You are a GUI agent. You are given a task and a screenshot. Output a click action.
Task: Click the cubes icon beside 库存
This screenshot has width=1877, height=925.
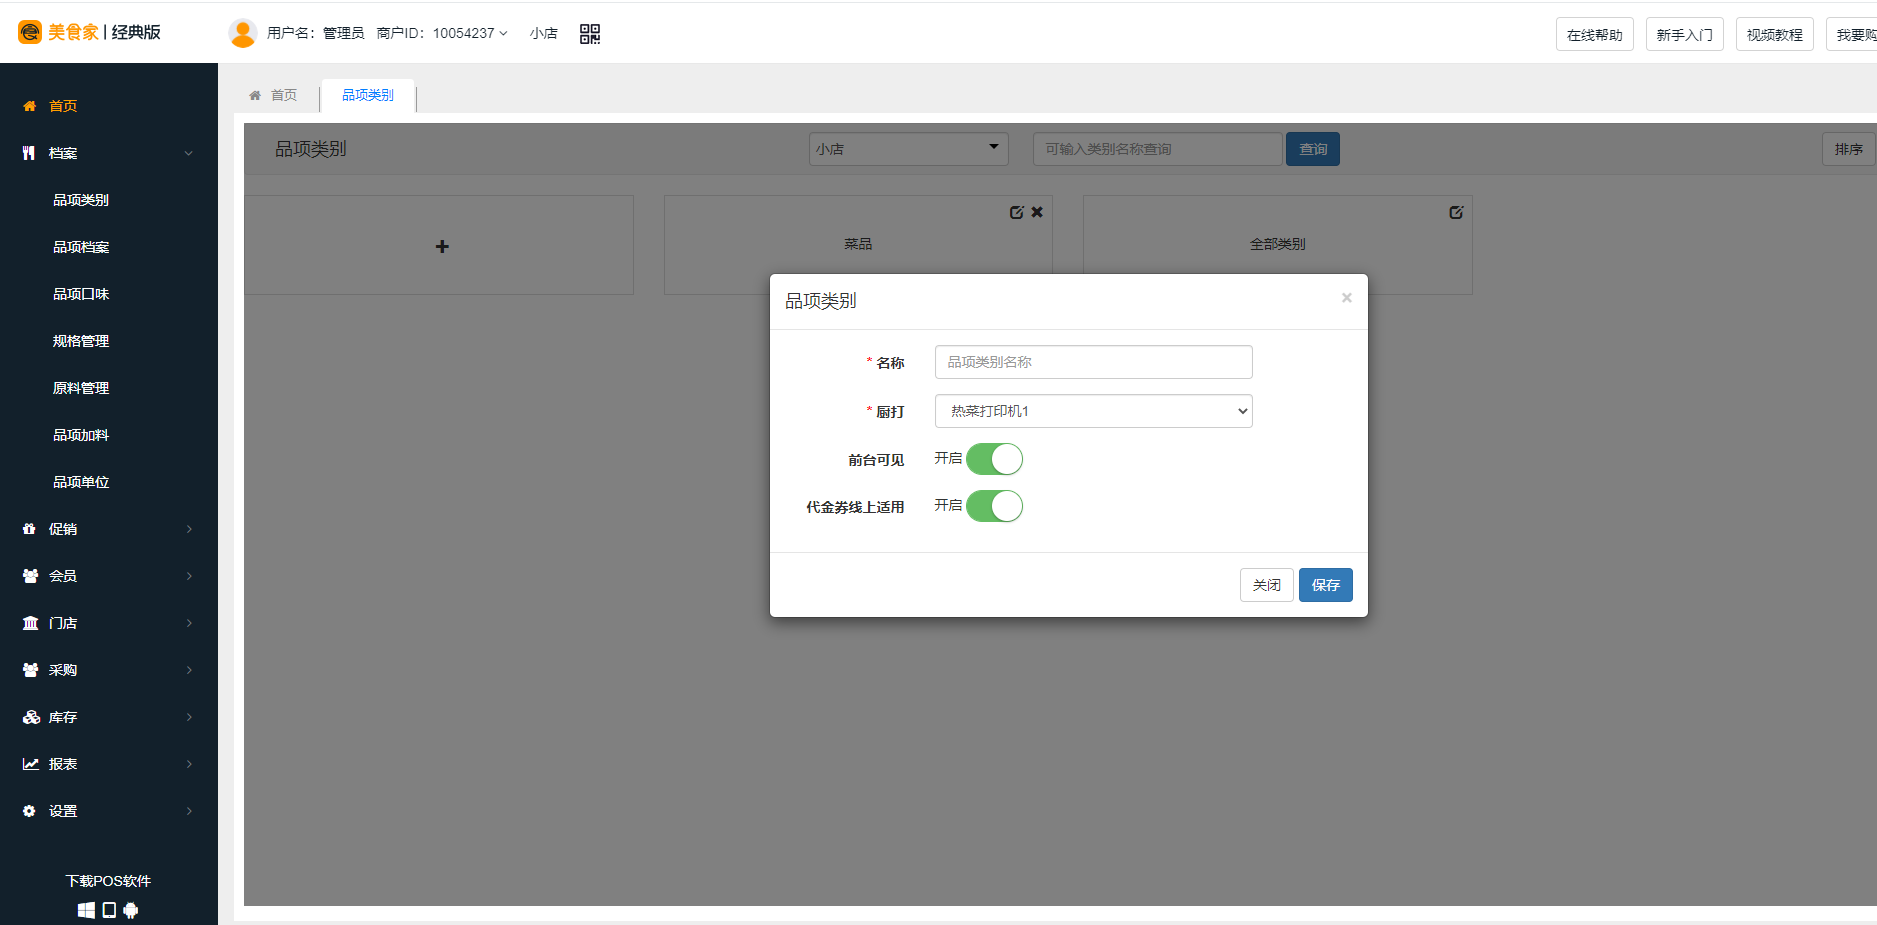31,717
